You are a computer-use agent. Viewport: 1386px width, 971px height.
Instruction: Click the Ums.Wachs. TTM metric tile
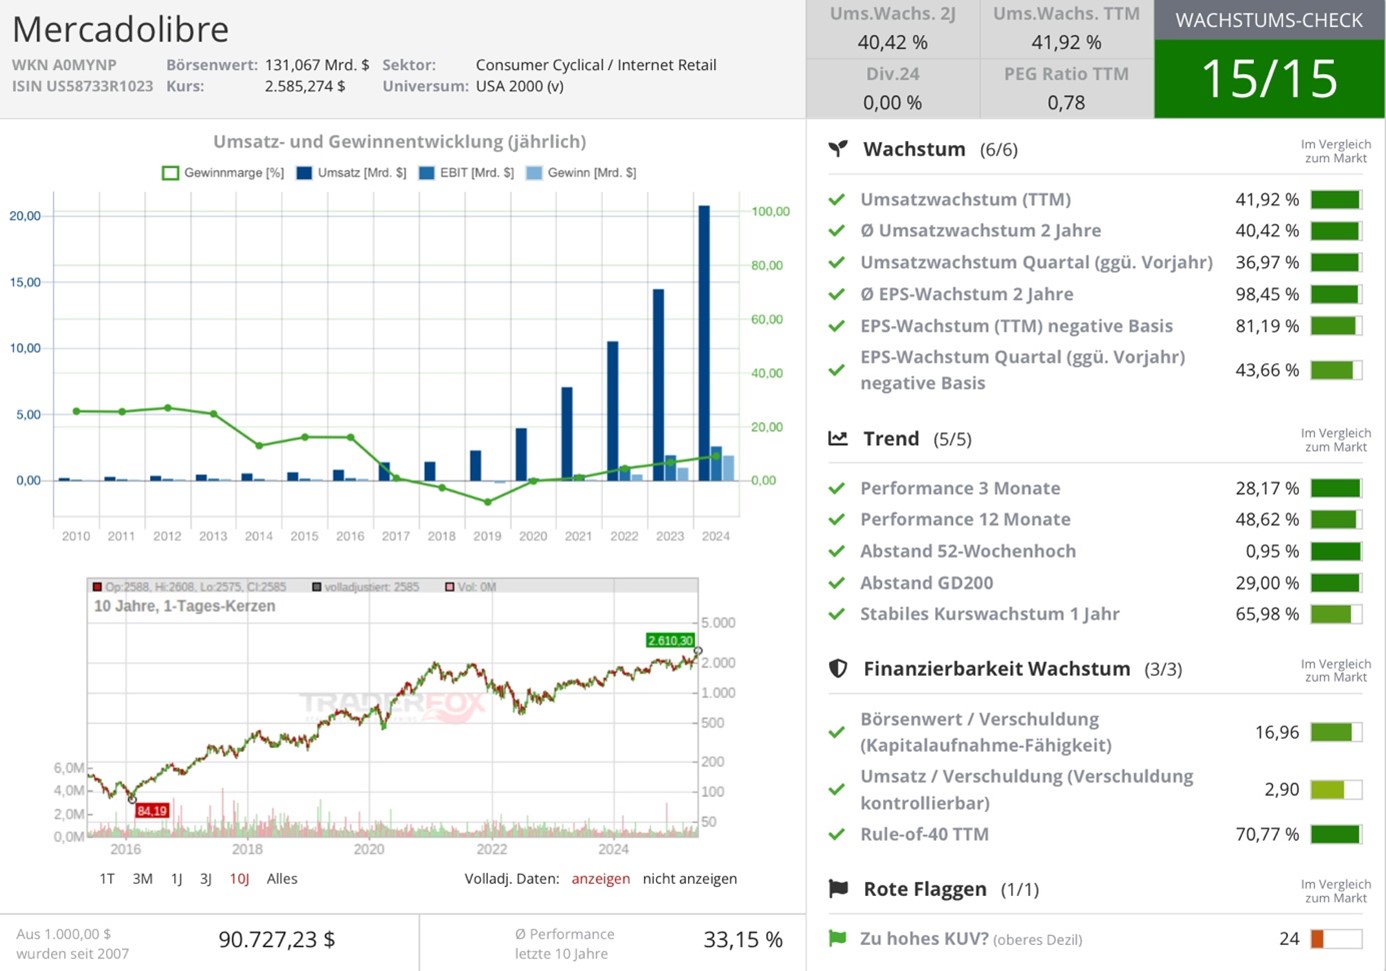[1066, 28]
